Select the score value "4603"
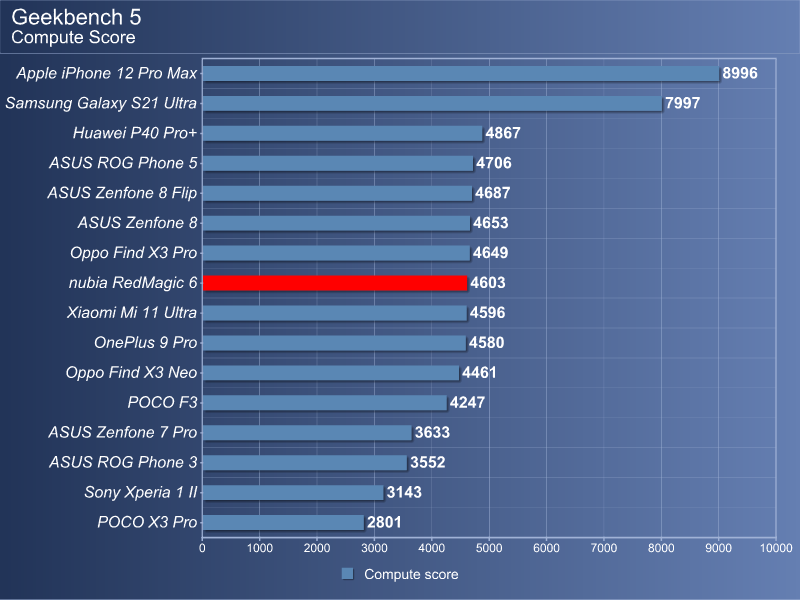Image resolution: width=800 pixels, height=600 pixels. coord(488,283)
